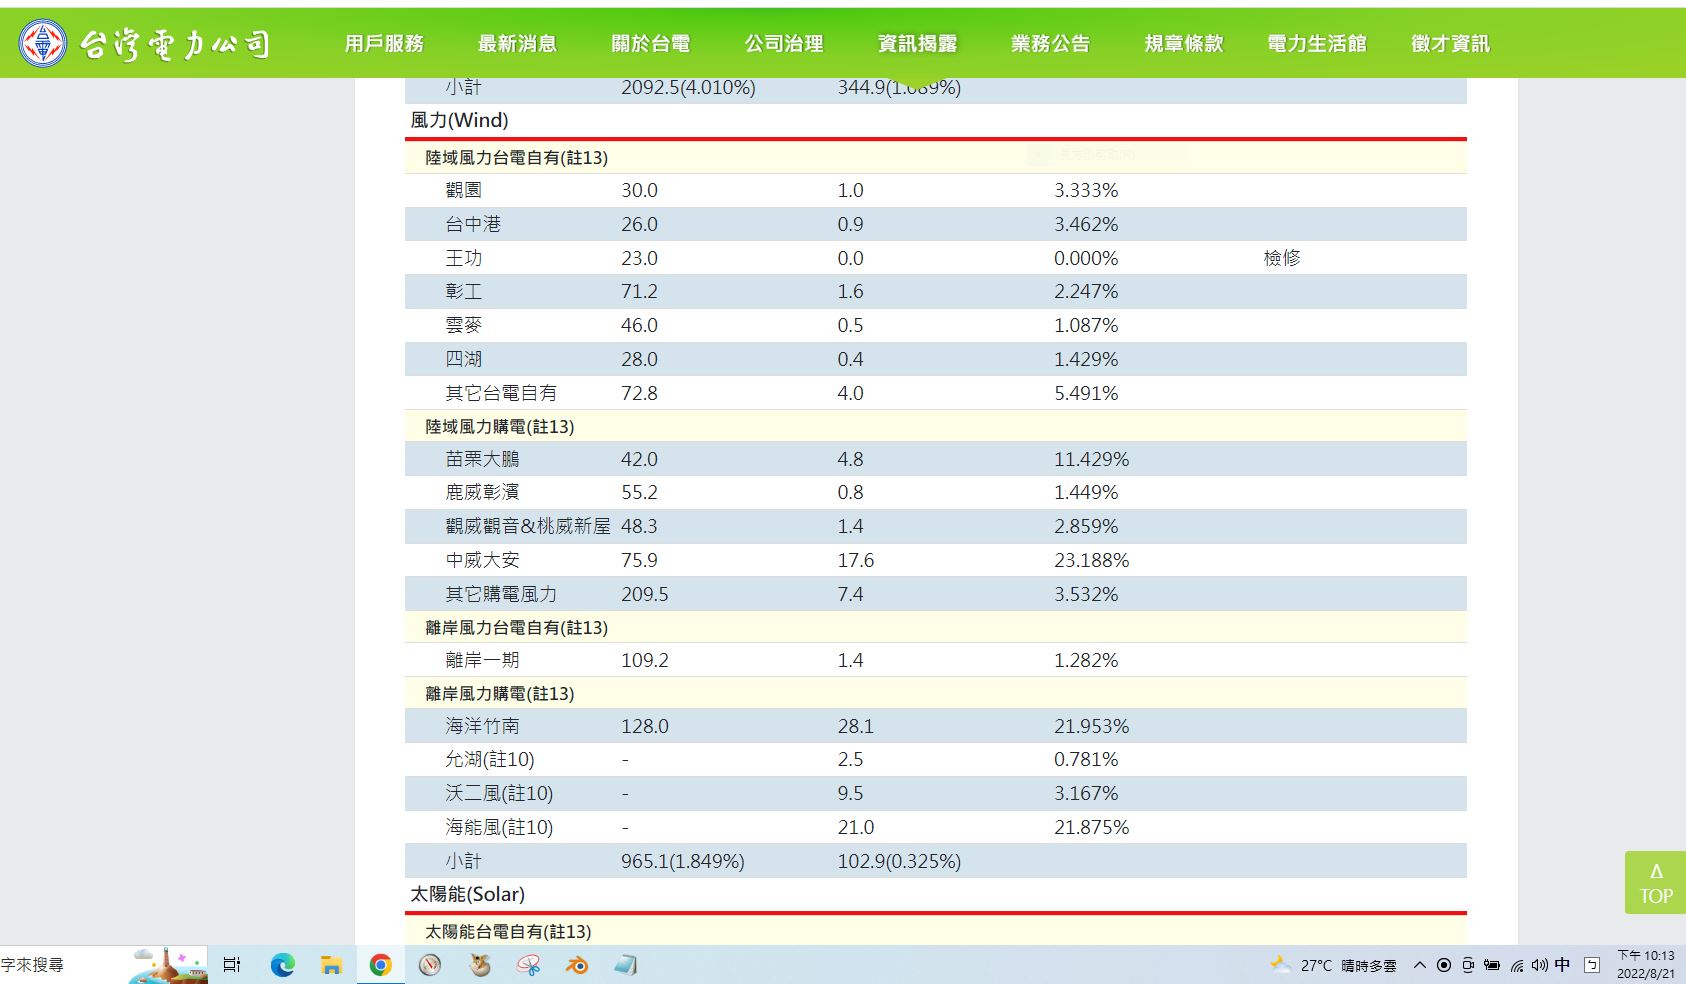Select the 四湖 row name

(463, 359)
